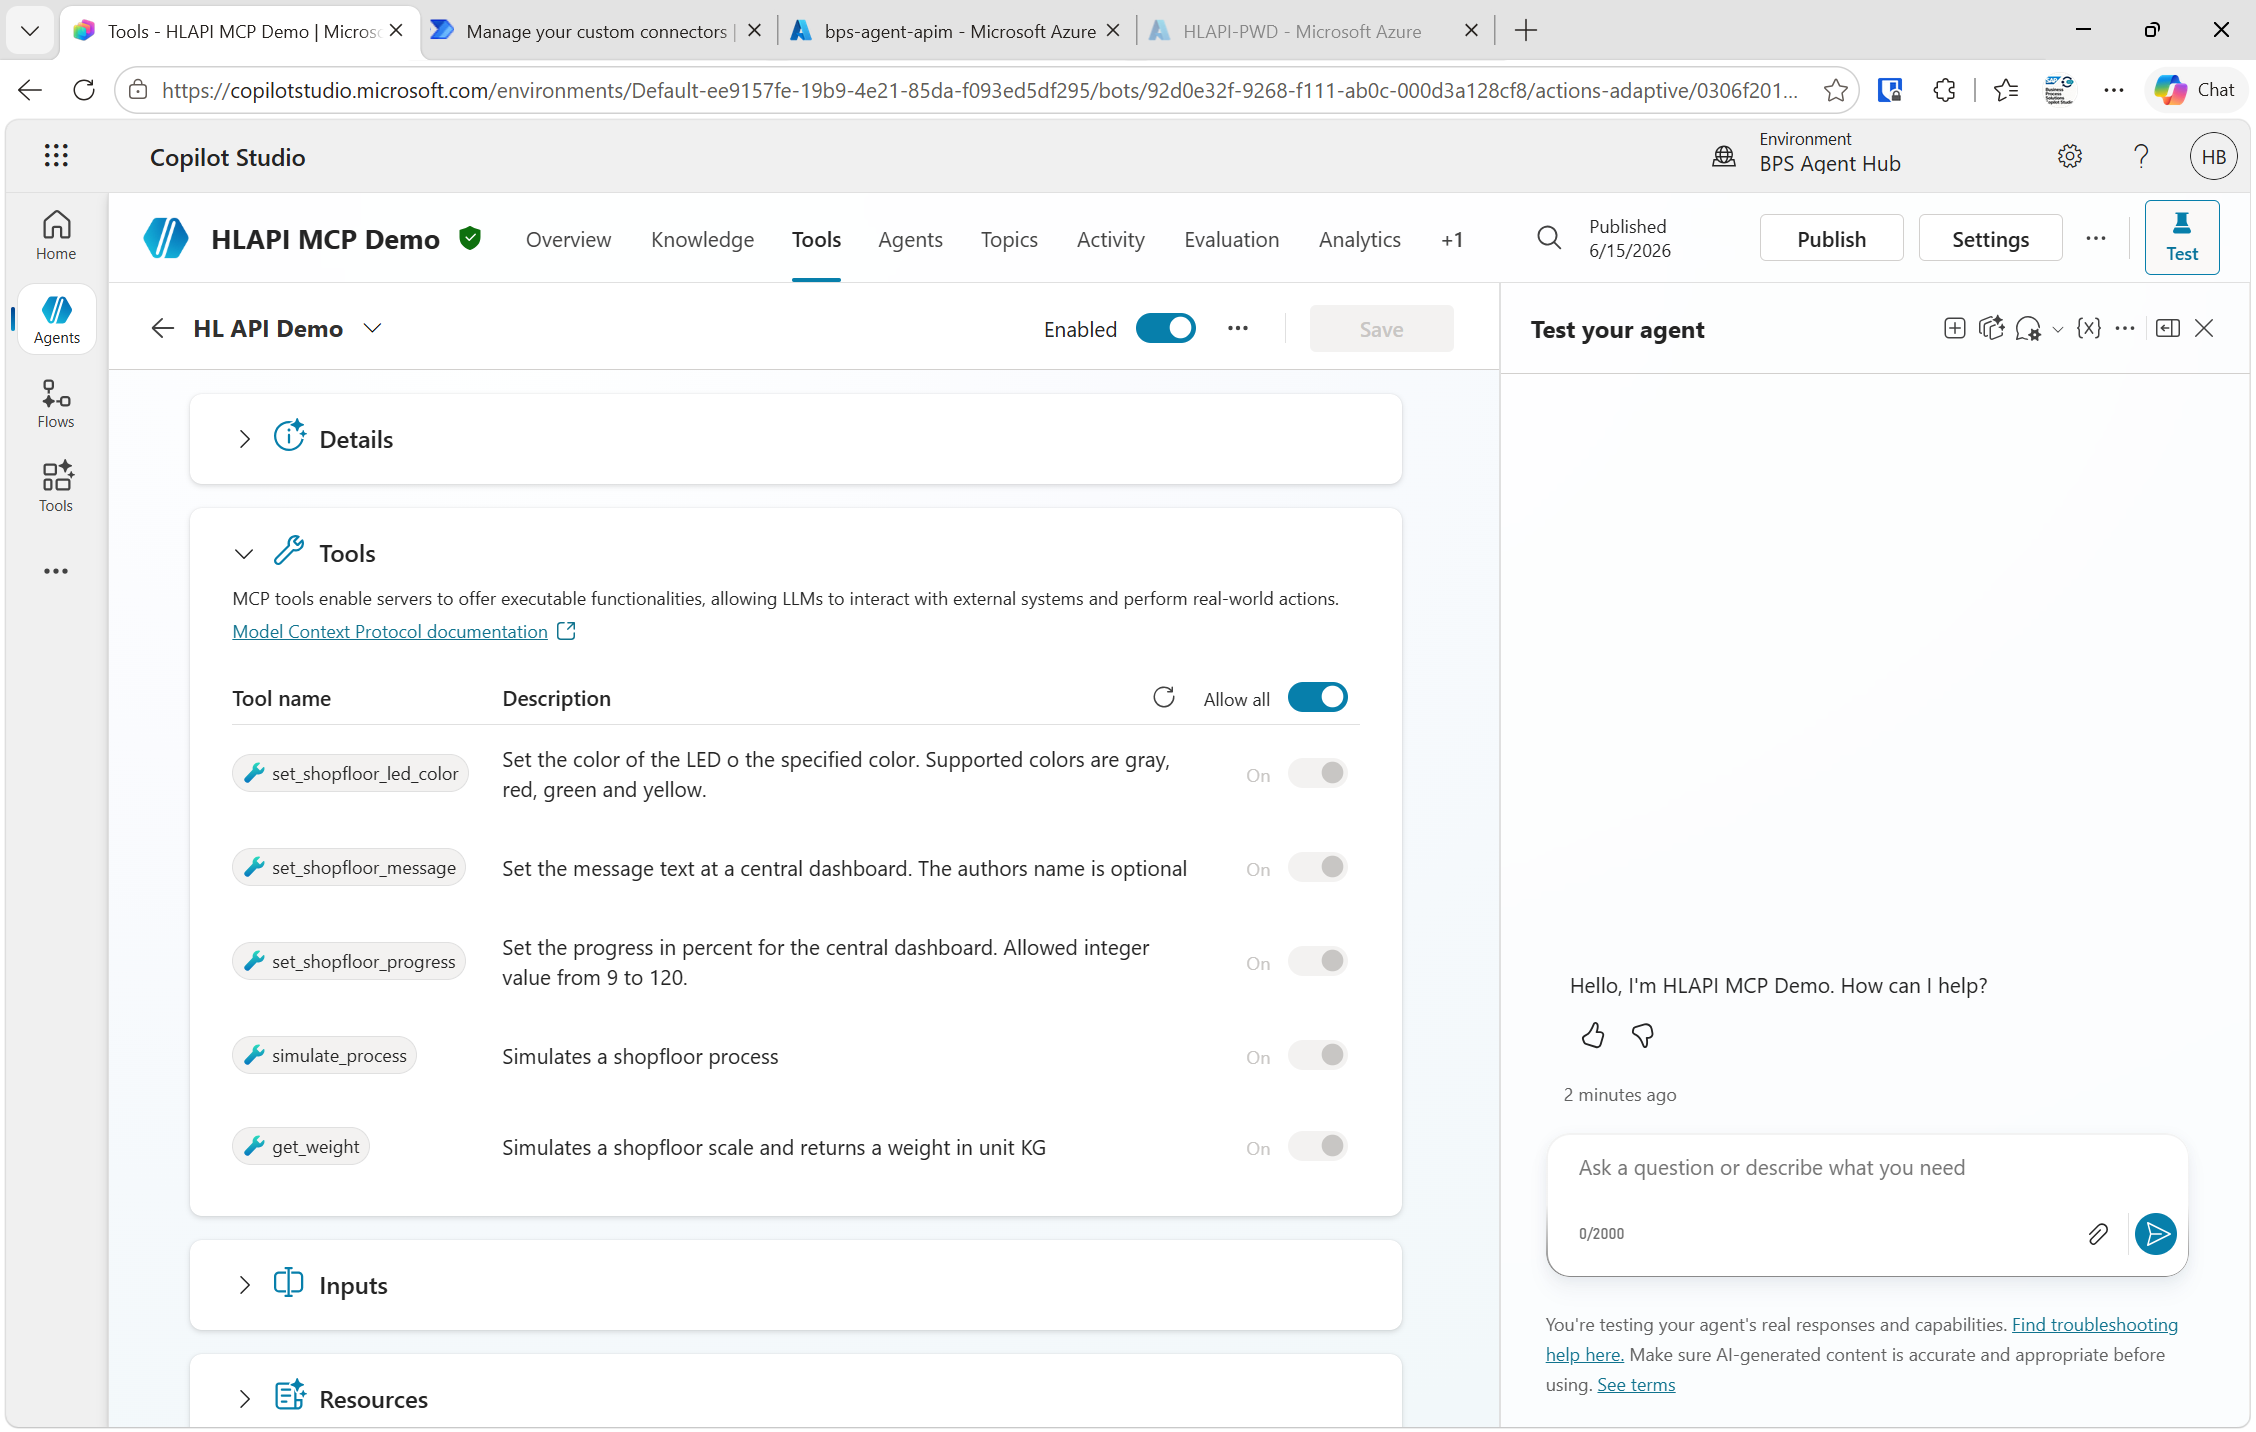Select the get_weight tool name chip
This screenshot has width=2256, height=1432.
[x=301, y=1146]
